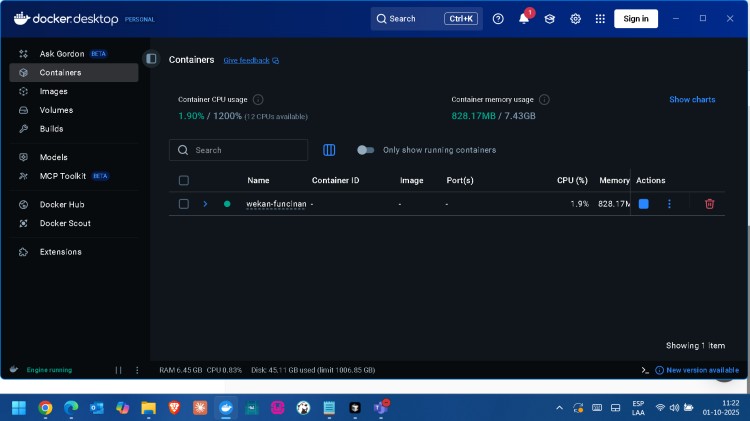Open the column display settings icon
The image size is (750, 421).
pos(329,150)
